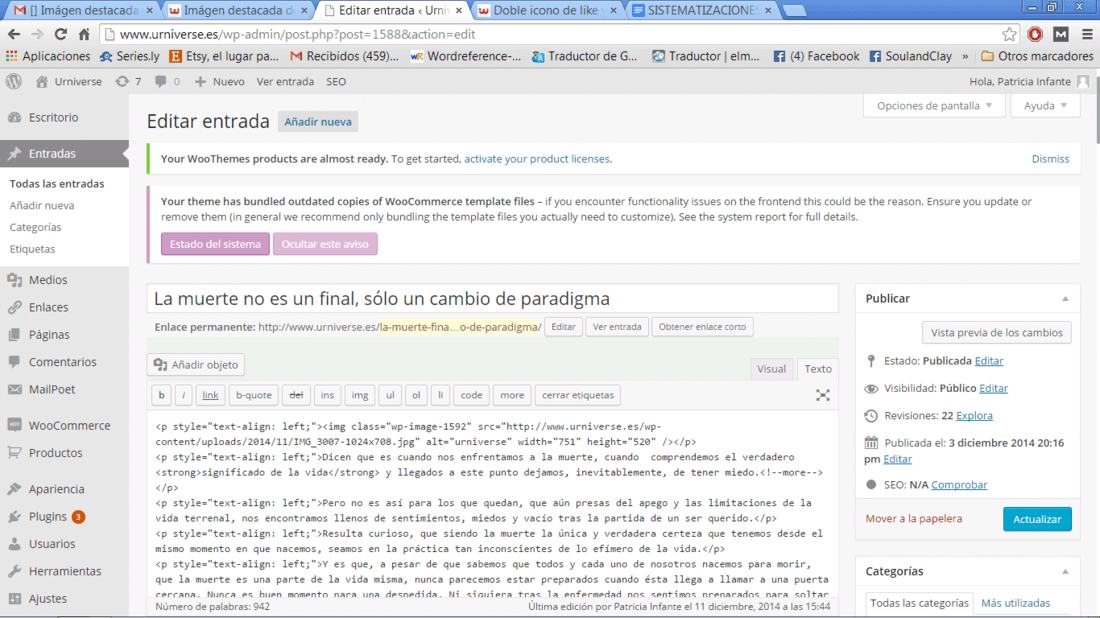1100x618 pixels.
Task: Click cerrar etiquetas toolbar button
Action: click(577, 395)
